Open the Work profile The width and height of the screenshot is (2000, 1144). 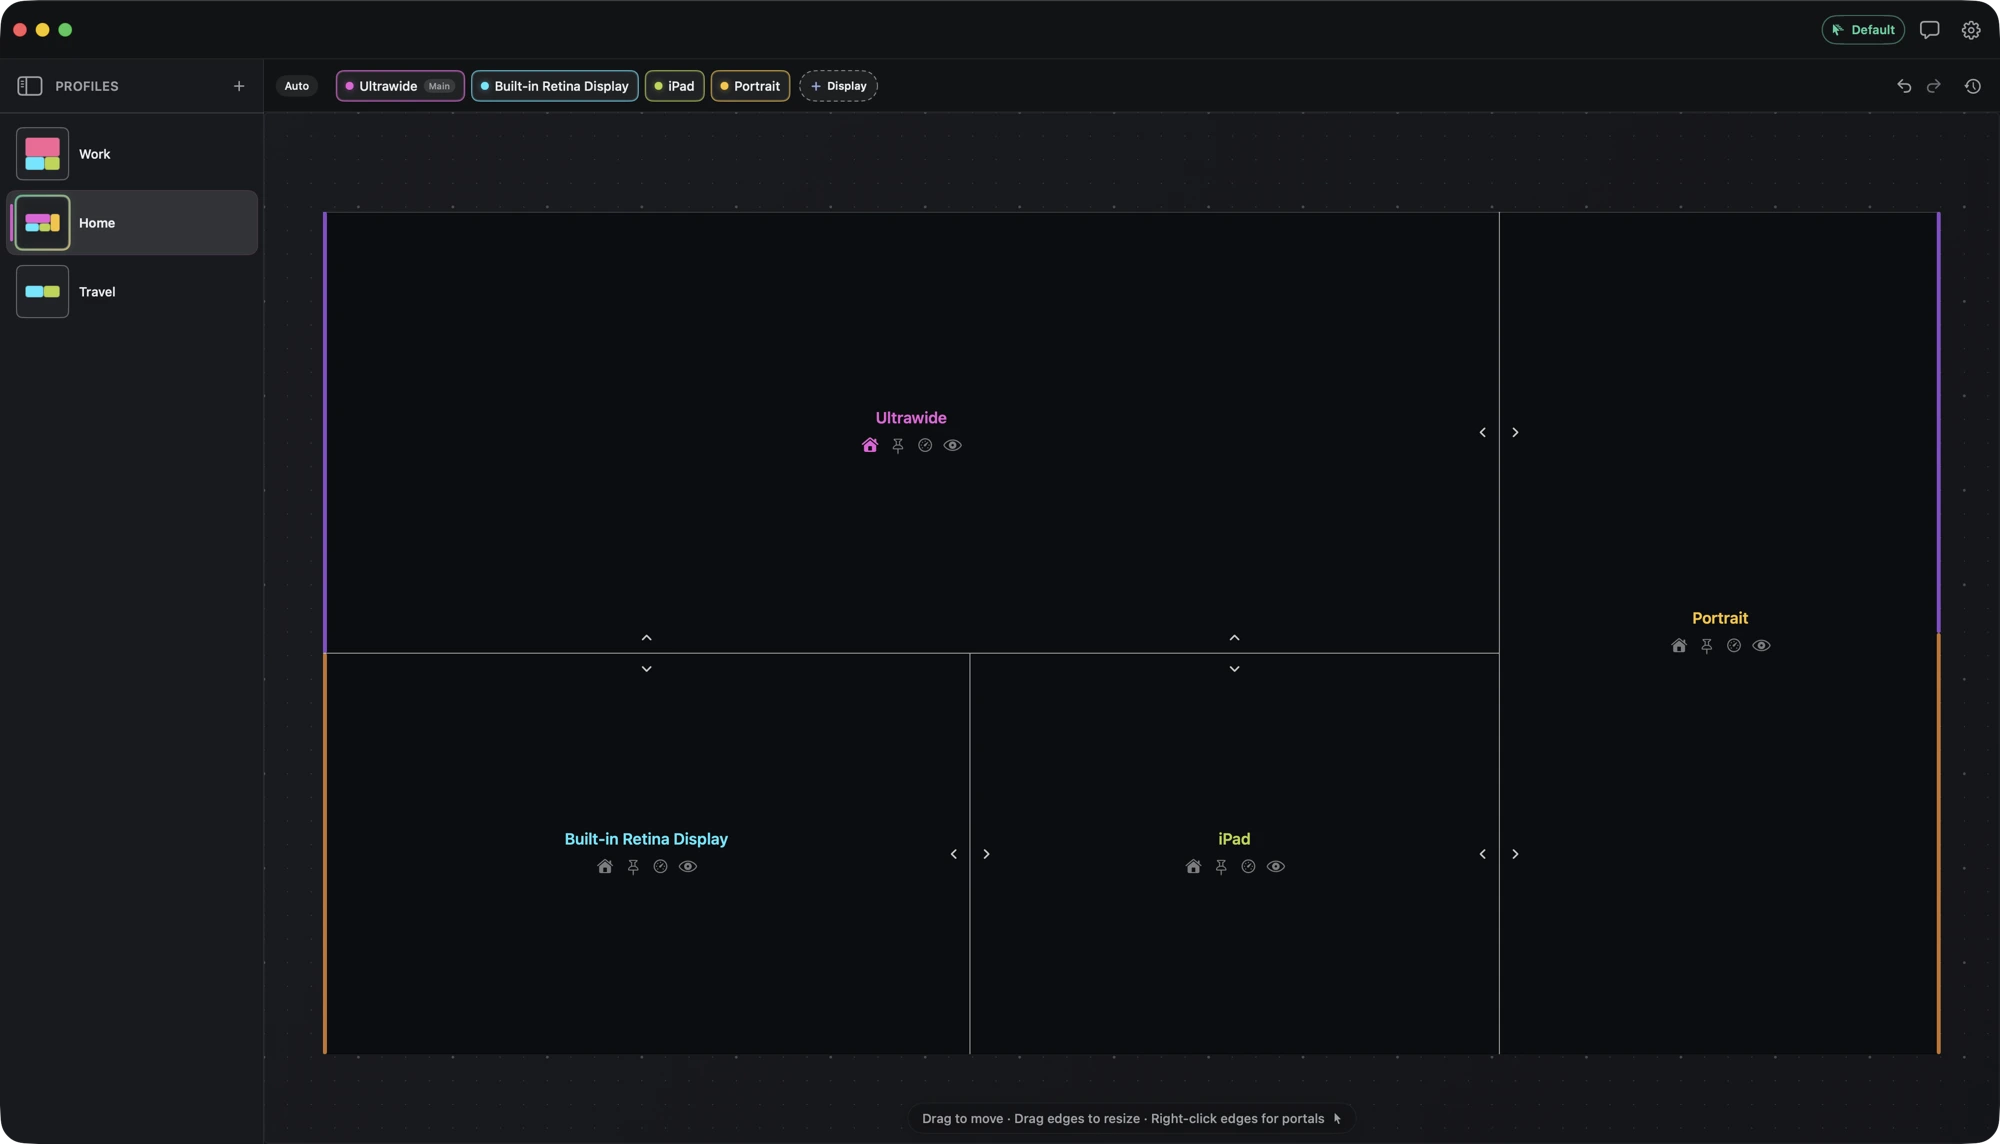click(x=132, y=154)
